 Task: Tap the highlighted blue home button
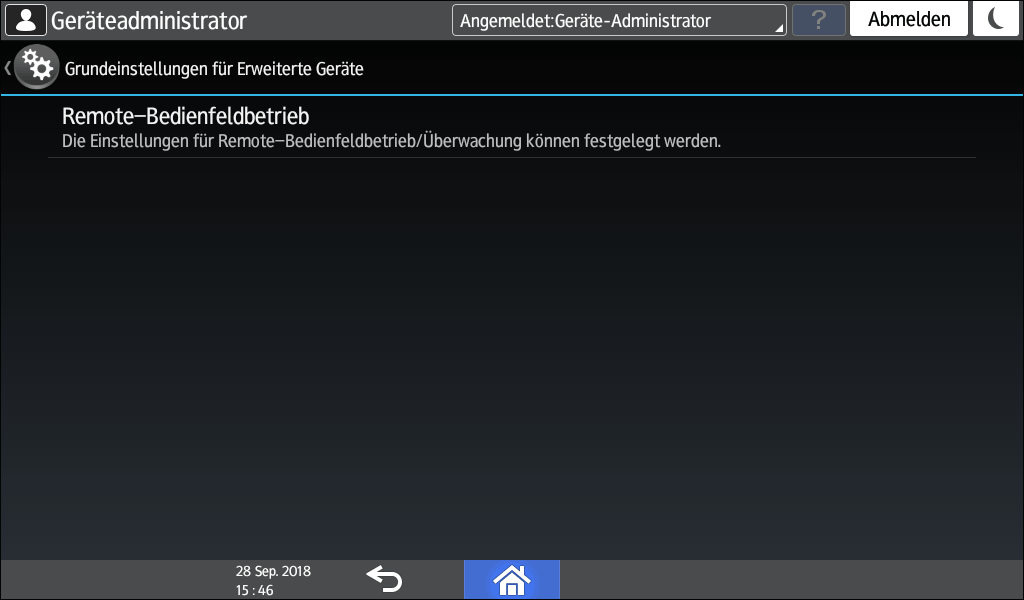511,579
